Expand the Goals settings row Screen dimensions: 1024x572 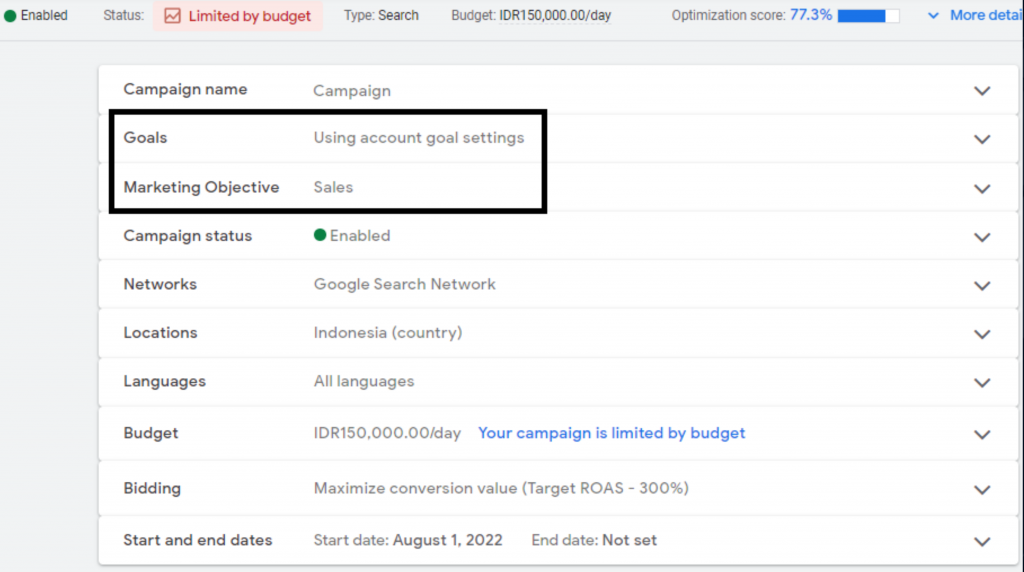click(982, 139)
